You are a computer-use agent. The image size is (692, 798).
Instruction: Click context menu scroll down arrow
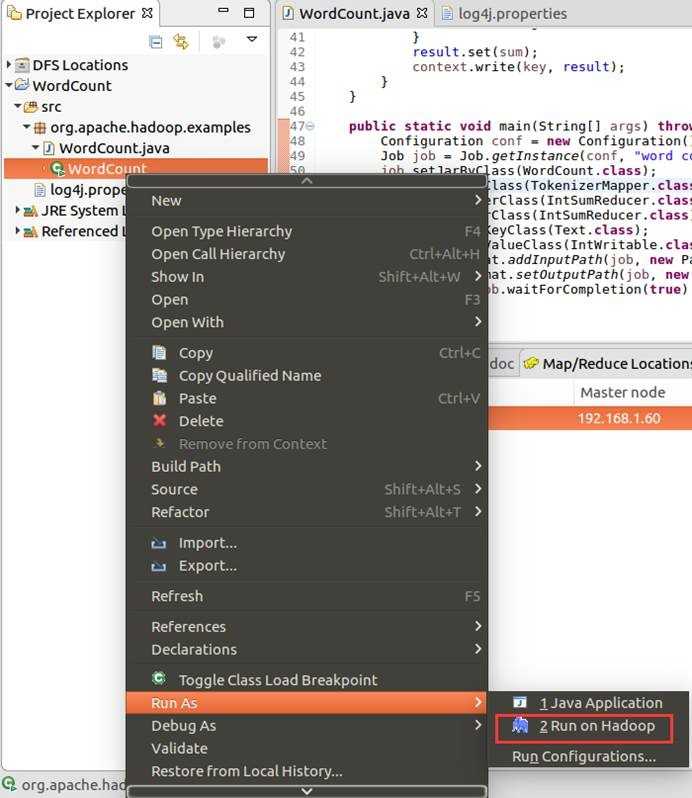click(307, 791)
